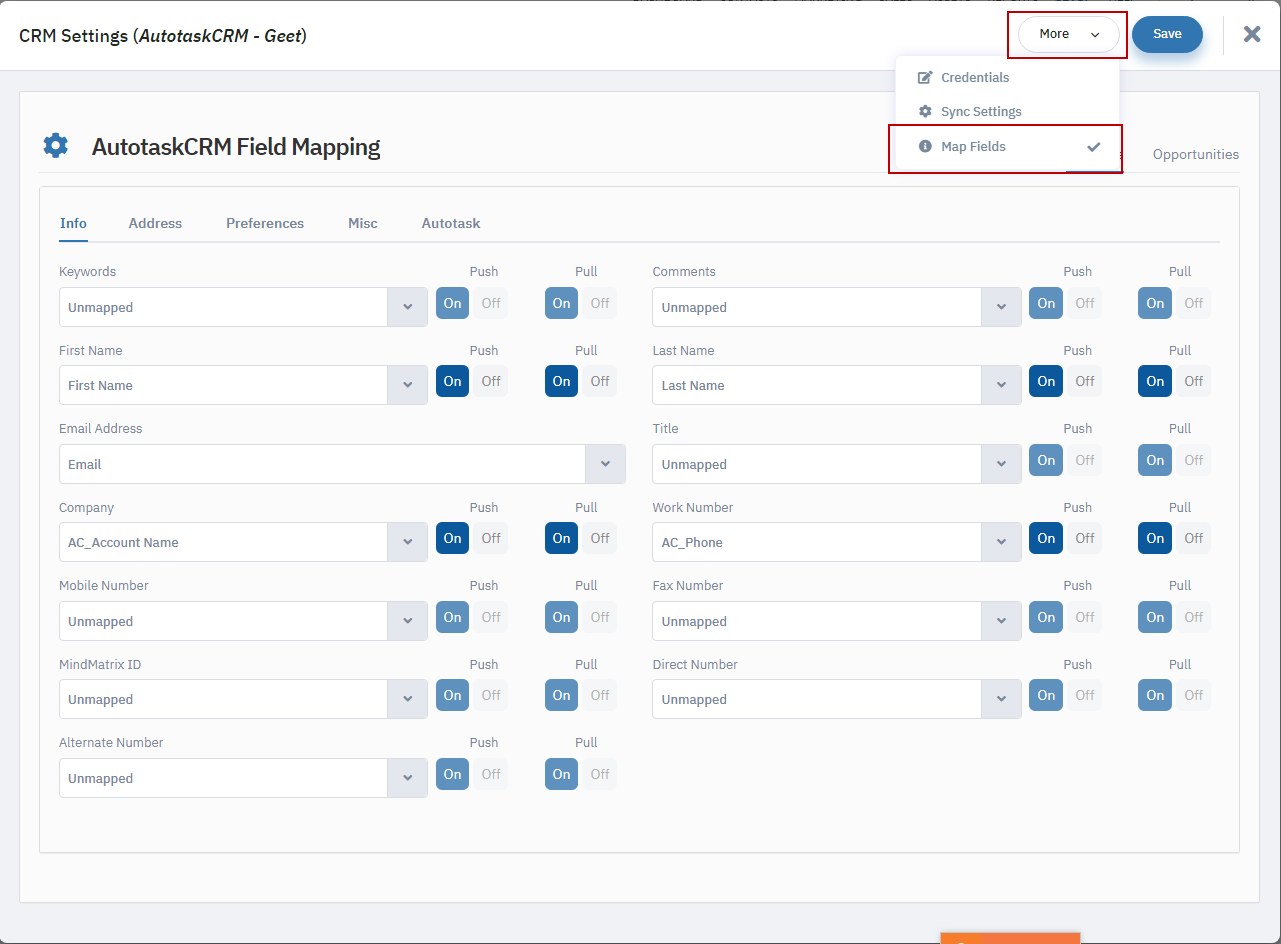Set Mobile Number Pull to On

coord(561,617)
